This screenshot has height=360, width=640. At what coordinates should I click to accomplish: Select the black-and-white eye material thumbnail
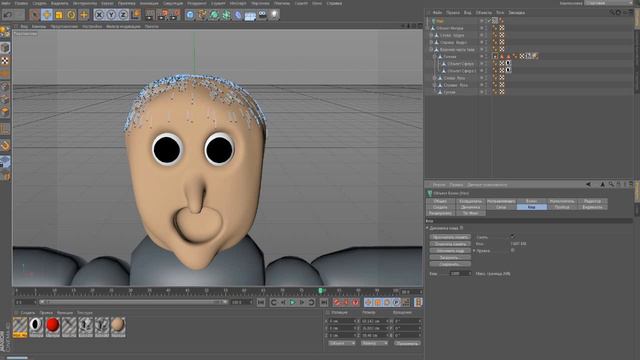(x=36, y=327)
